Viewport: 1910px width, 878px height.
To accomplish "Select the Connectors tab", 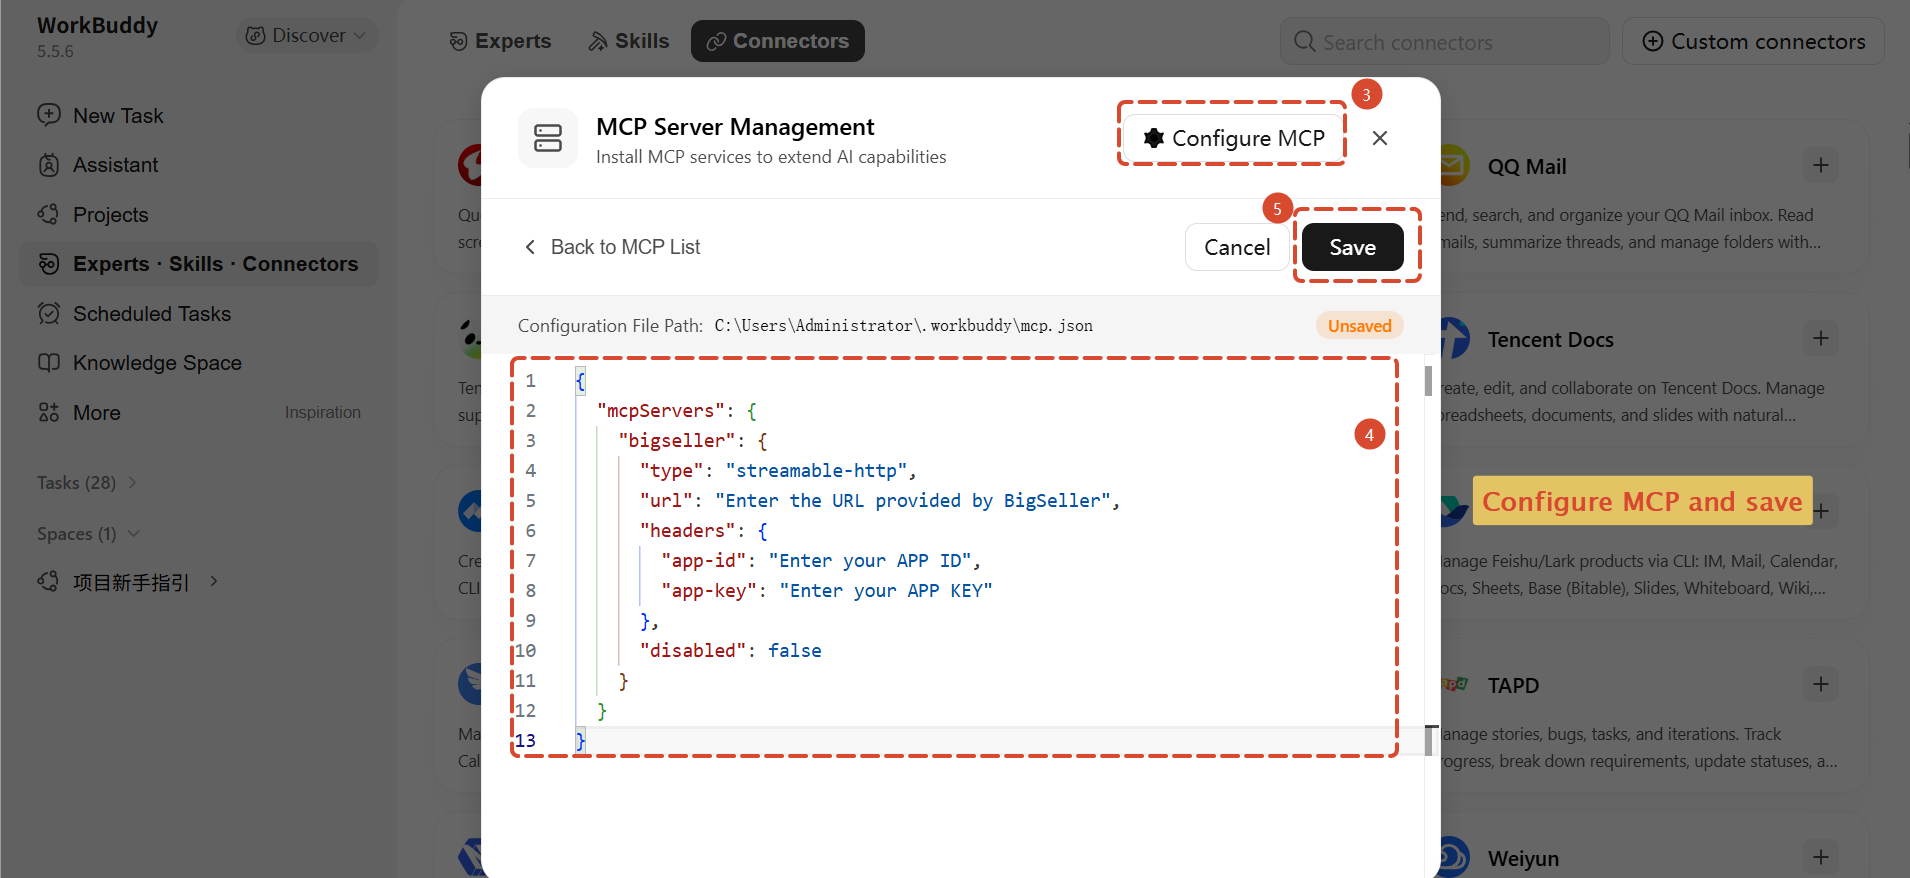I will click(x=778, y=41).
